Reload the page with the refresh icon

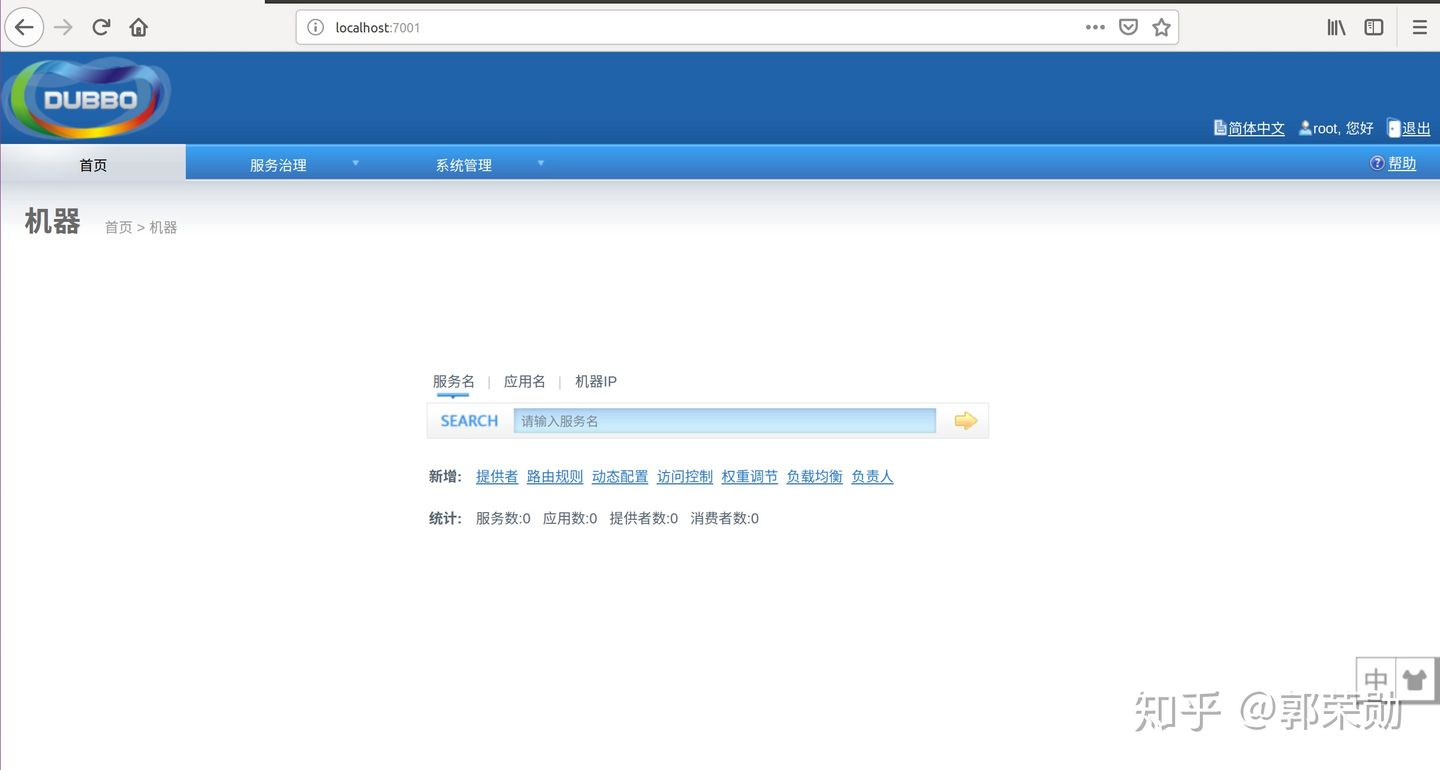[101, 27]
